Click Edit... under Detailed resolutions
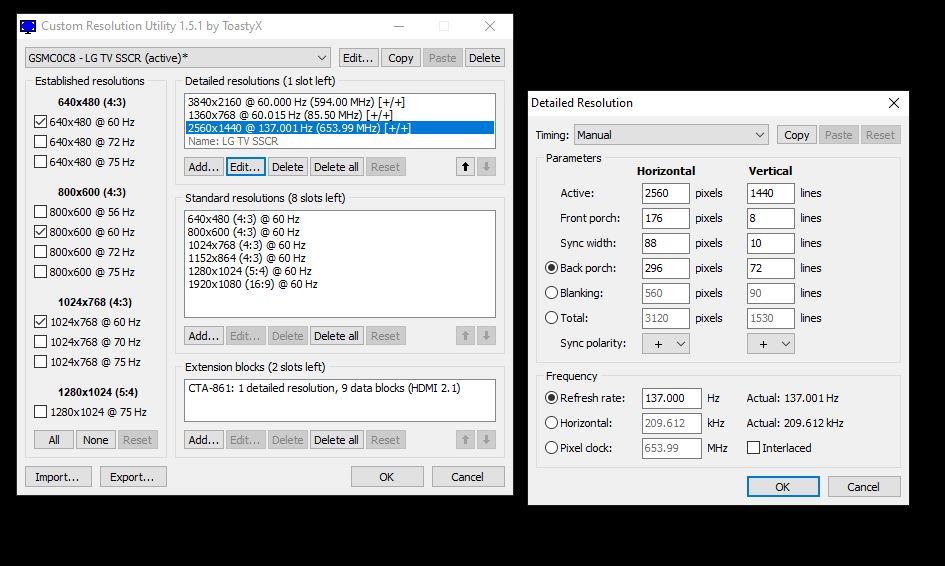This screenshot has width=945, height=566. point(245,167)
